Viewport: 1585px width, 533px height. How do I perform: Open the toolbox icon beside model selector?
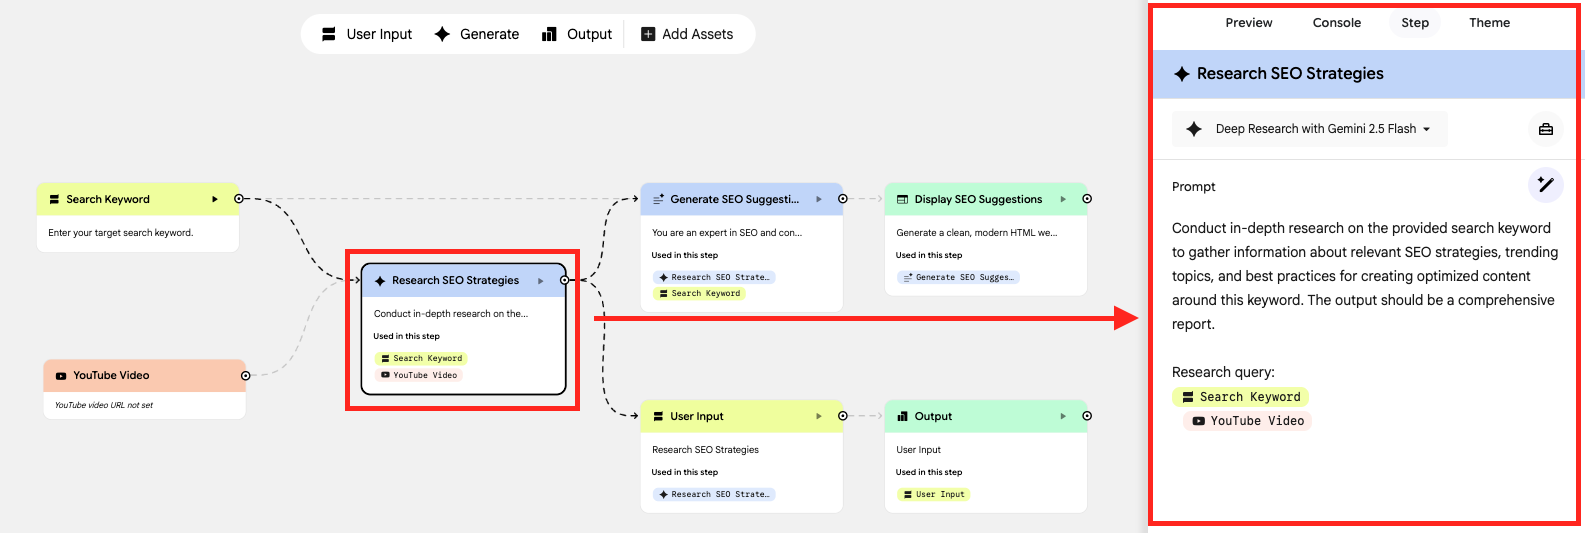coord(1545,129)
